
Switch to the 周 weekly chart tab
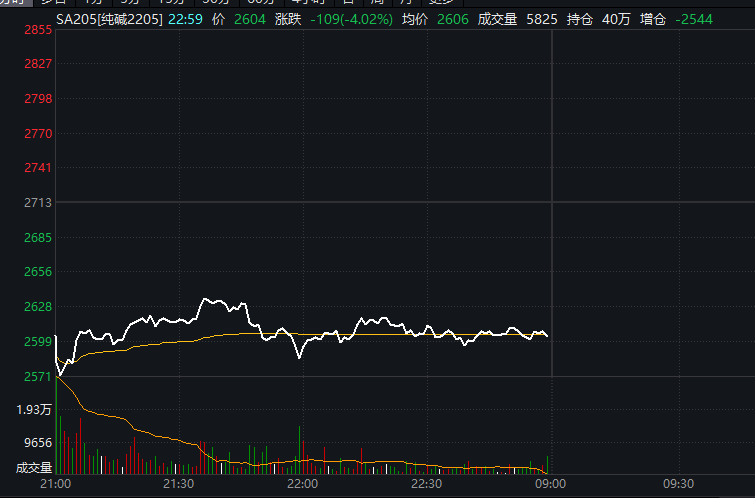(377, 3)
